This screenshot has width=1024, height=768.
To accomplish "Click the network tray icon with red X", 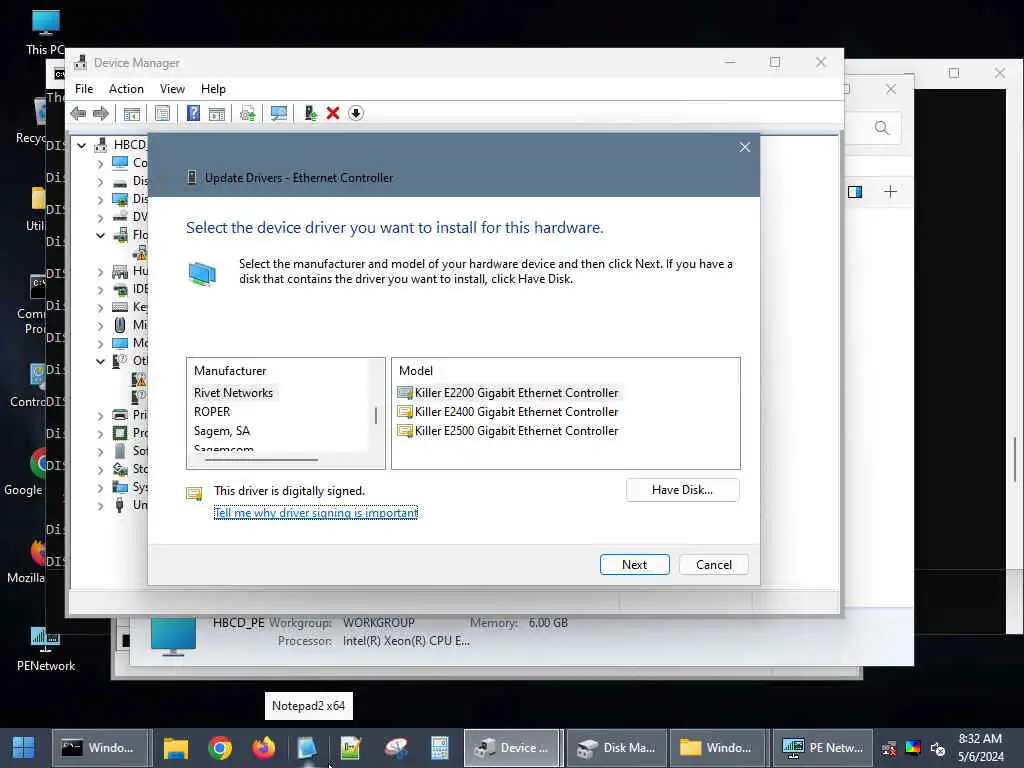I will click(x=889, y=748).
